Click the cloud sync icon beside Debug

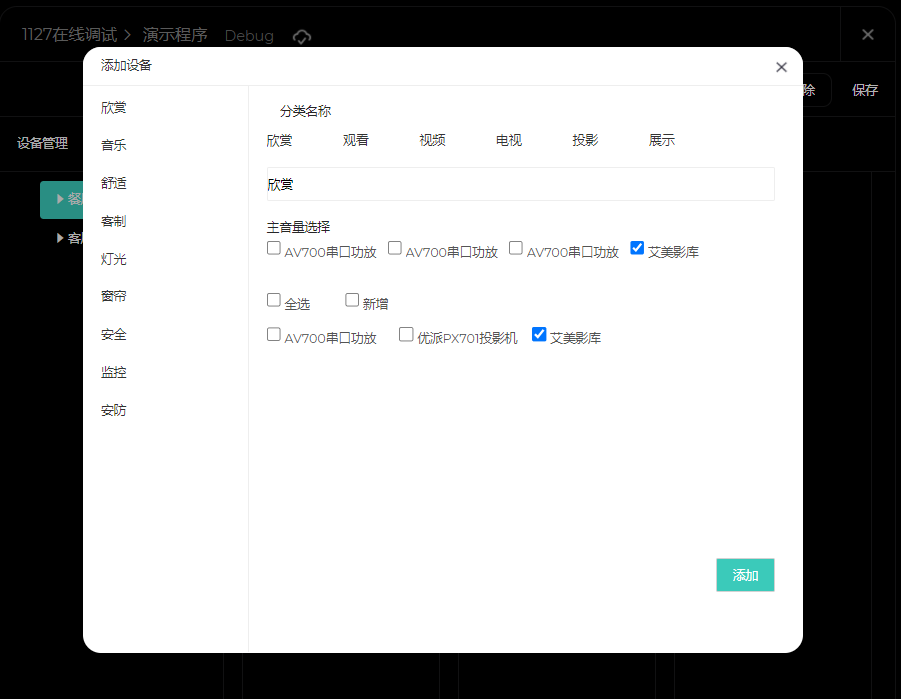click(302, 36)
